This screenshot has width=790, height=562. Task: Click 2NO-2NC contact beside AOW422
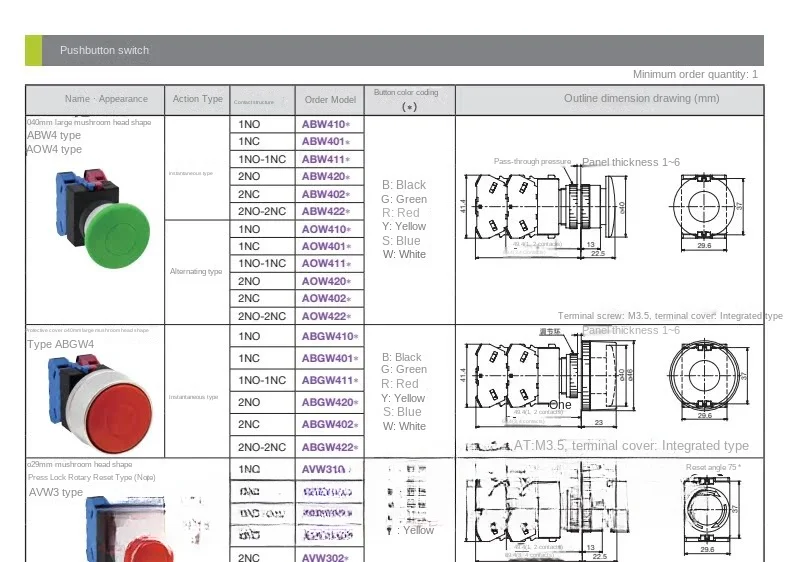(262, 317)
